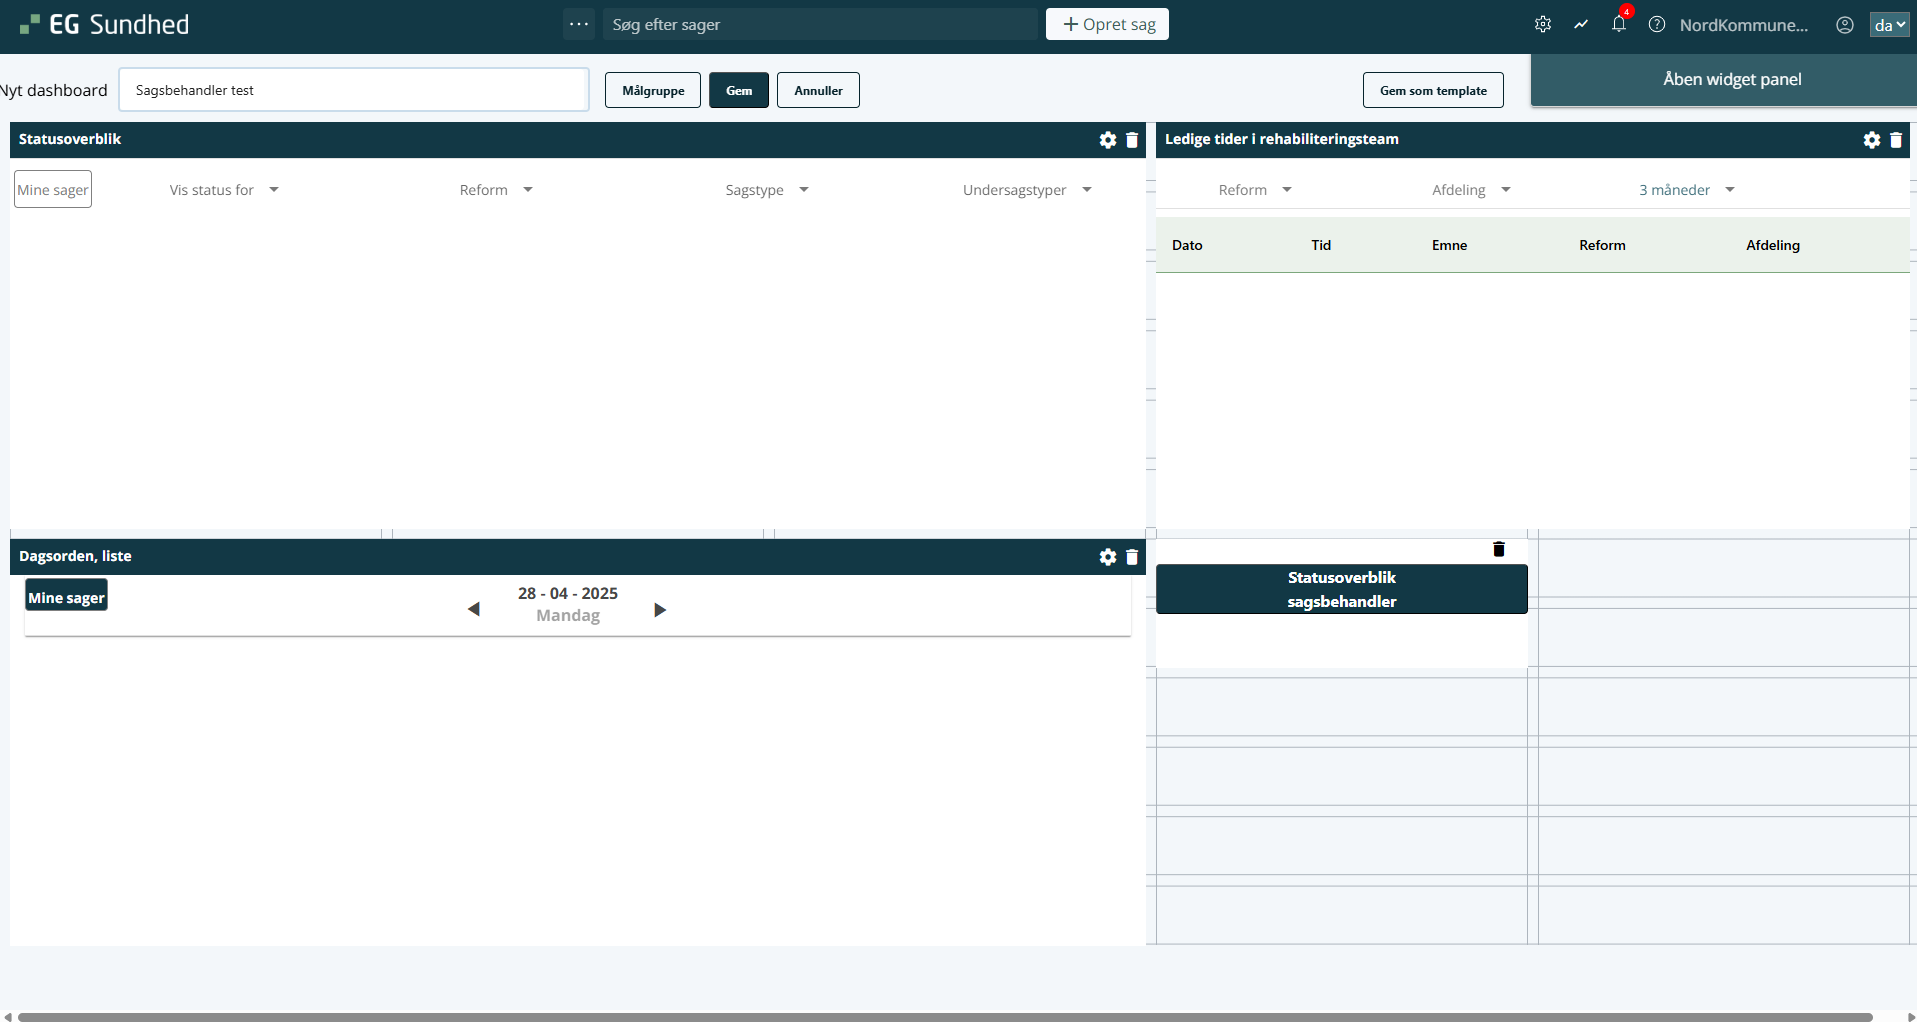Click Åben widget panel

[1732, 80]
